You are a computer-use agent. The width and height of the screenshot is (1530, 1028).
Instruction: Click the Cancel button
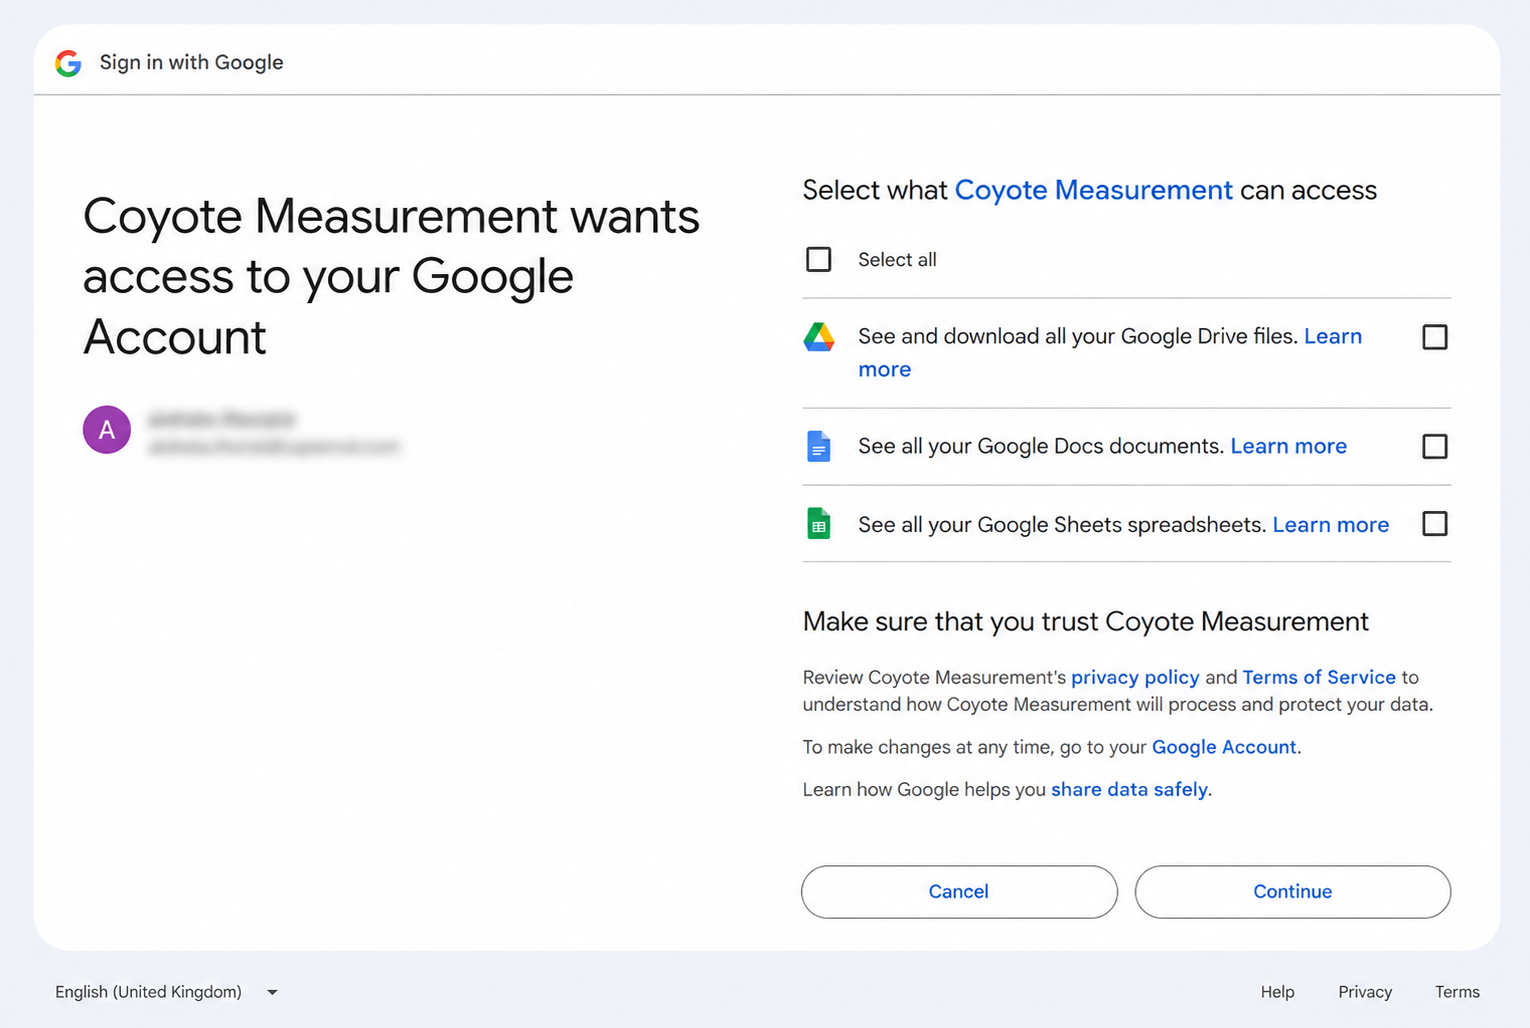pos(959,892)
